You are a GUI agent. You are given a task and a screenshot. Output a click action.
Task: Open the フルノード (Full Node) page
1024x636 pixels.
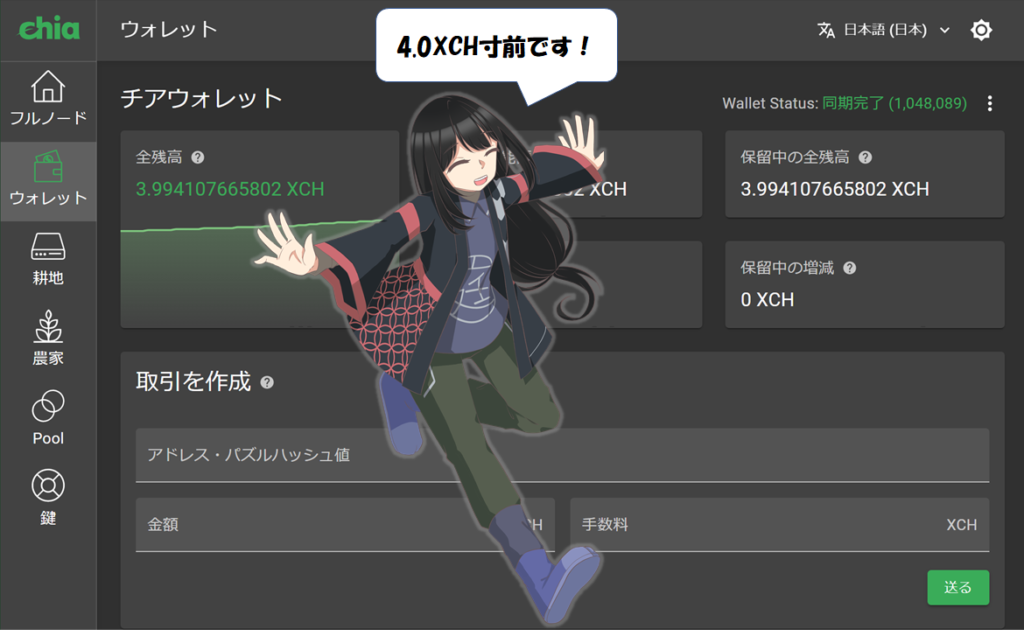tap(48, 98)
